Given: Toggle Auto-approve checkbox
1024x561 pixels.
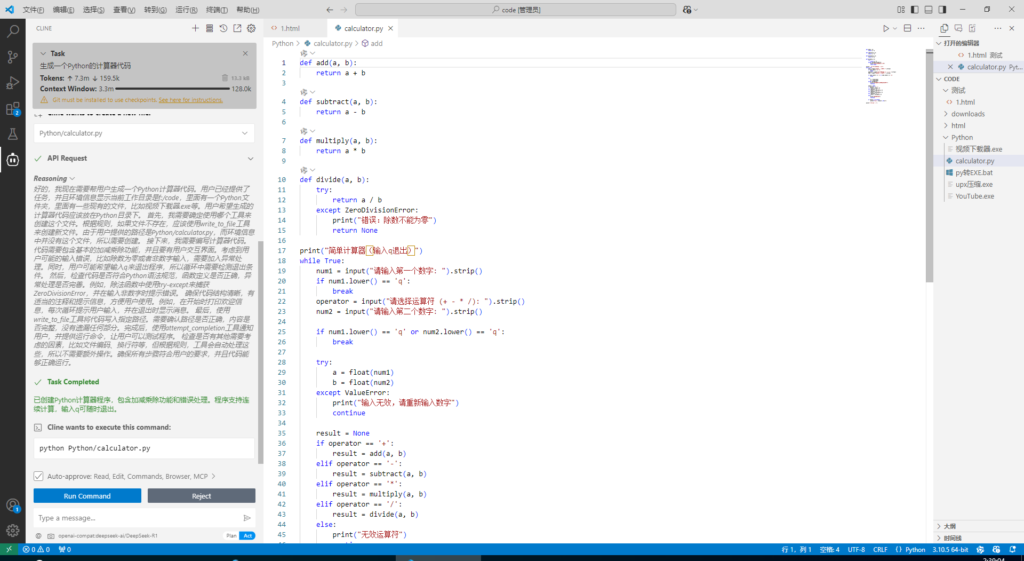Looking at the screenshot, I should (x=39, y=476).
